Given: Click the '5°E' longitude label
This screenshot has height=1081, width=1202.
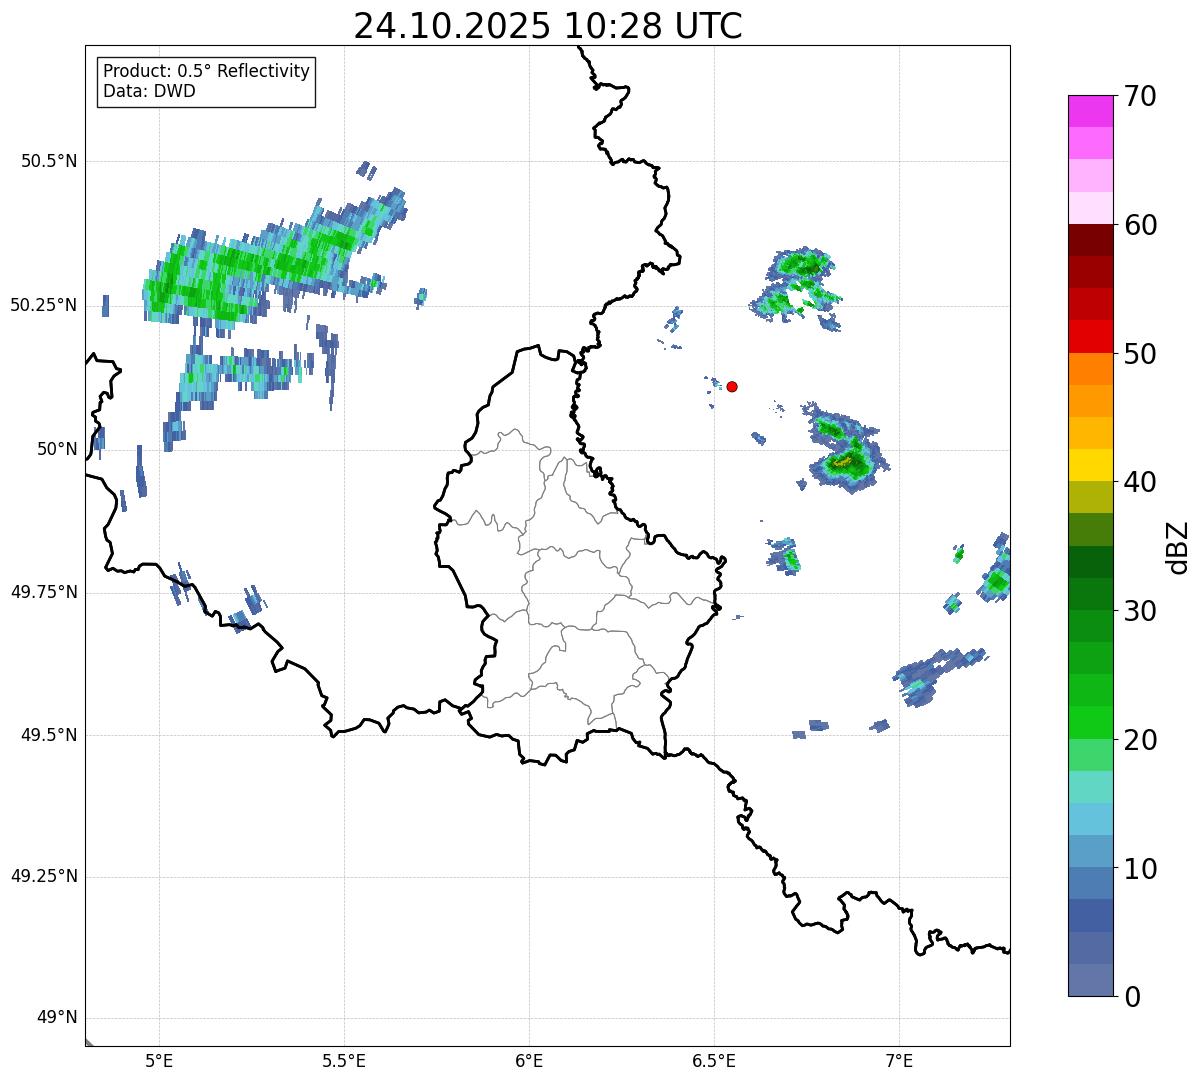Looking at the screenshot, I should click(159, 1061).
